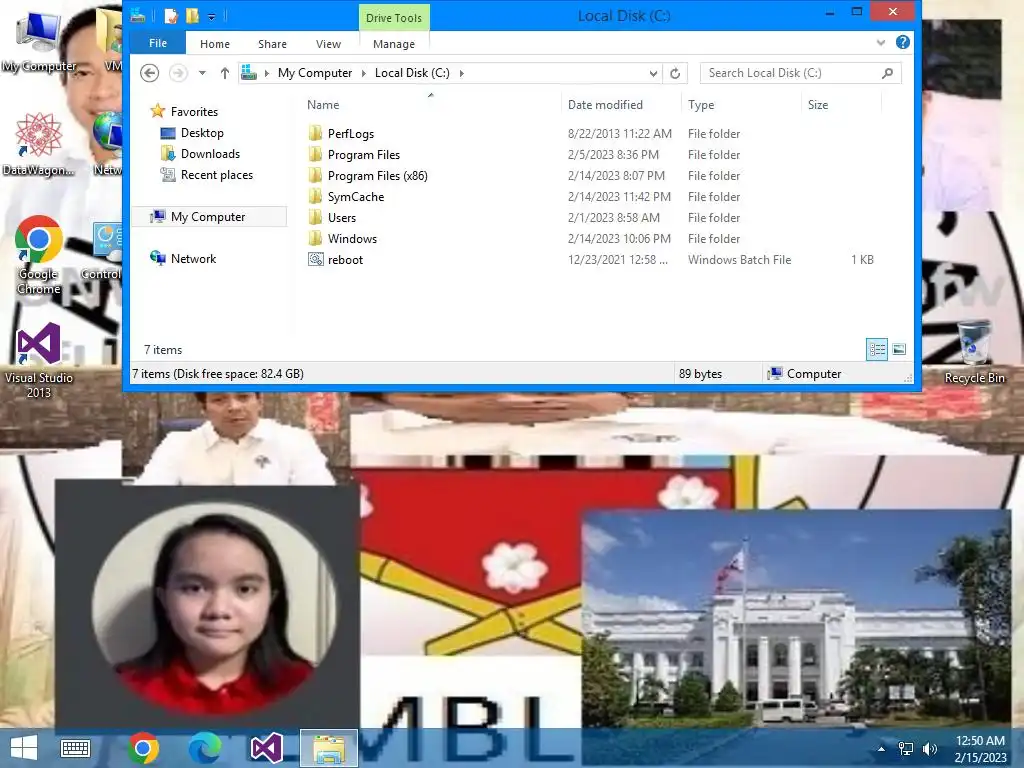Viewport: 1024px width, 768px height.
Task: Open the Manage ribbon tab
Action: tap(394, 44)
